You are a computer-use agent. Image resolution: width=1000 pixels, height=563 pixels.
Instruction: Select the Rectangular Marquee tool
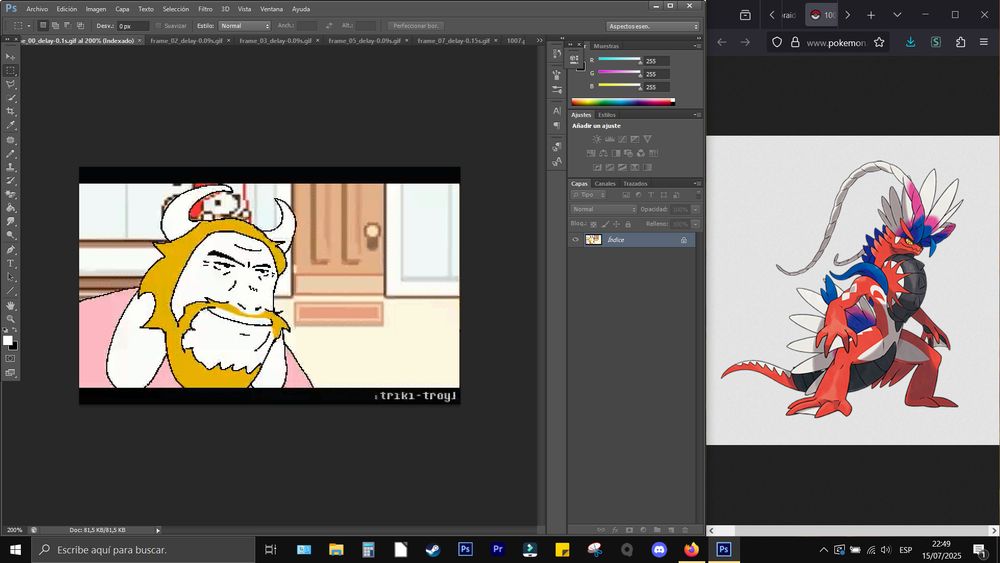(10, 71)
